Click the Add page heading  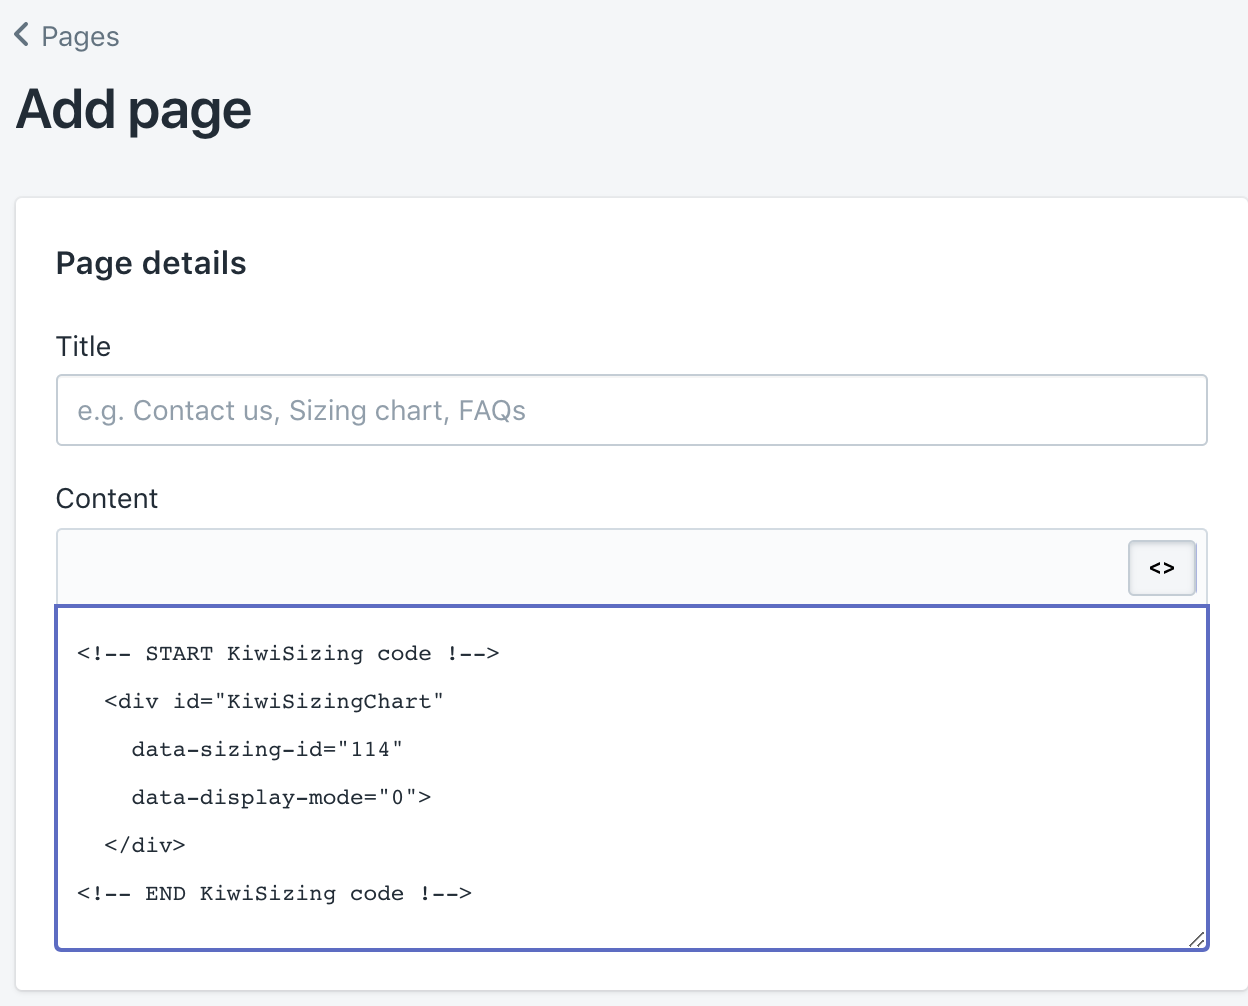coord(134,110)
